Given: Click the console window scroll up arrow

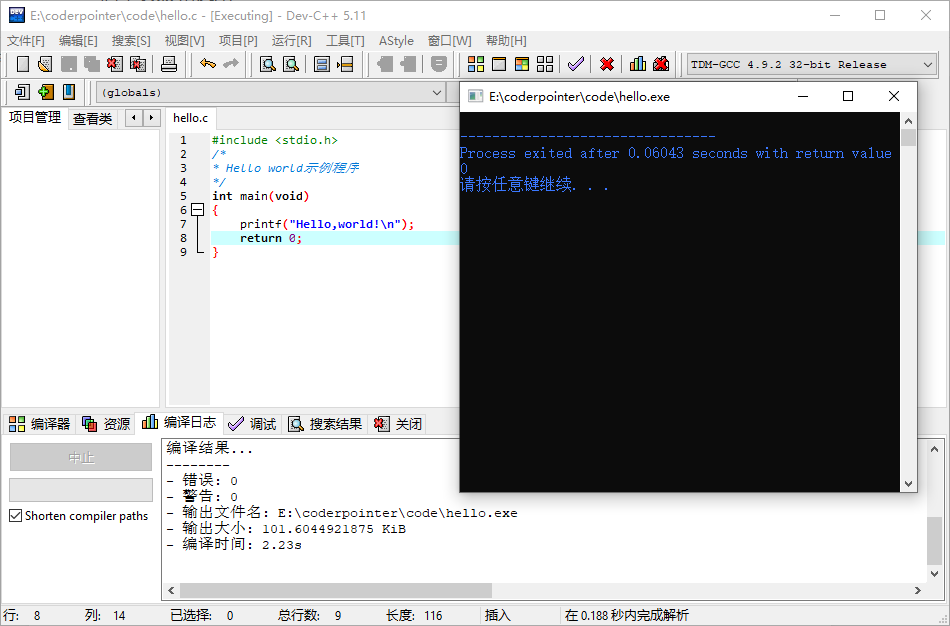Looking at the screenshot, I should point(908,121).
